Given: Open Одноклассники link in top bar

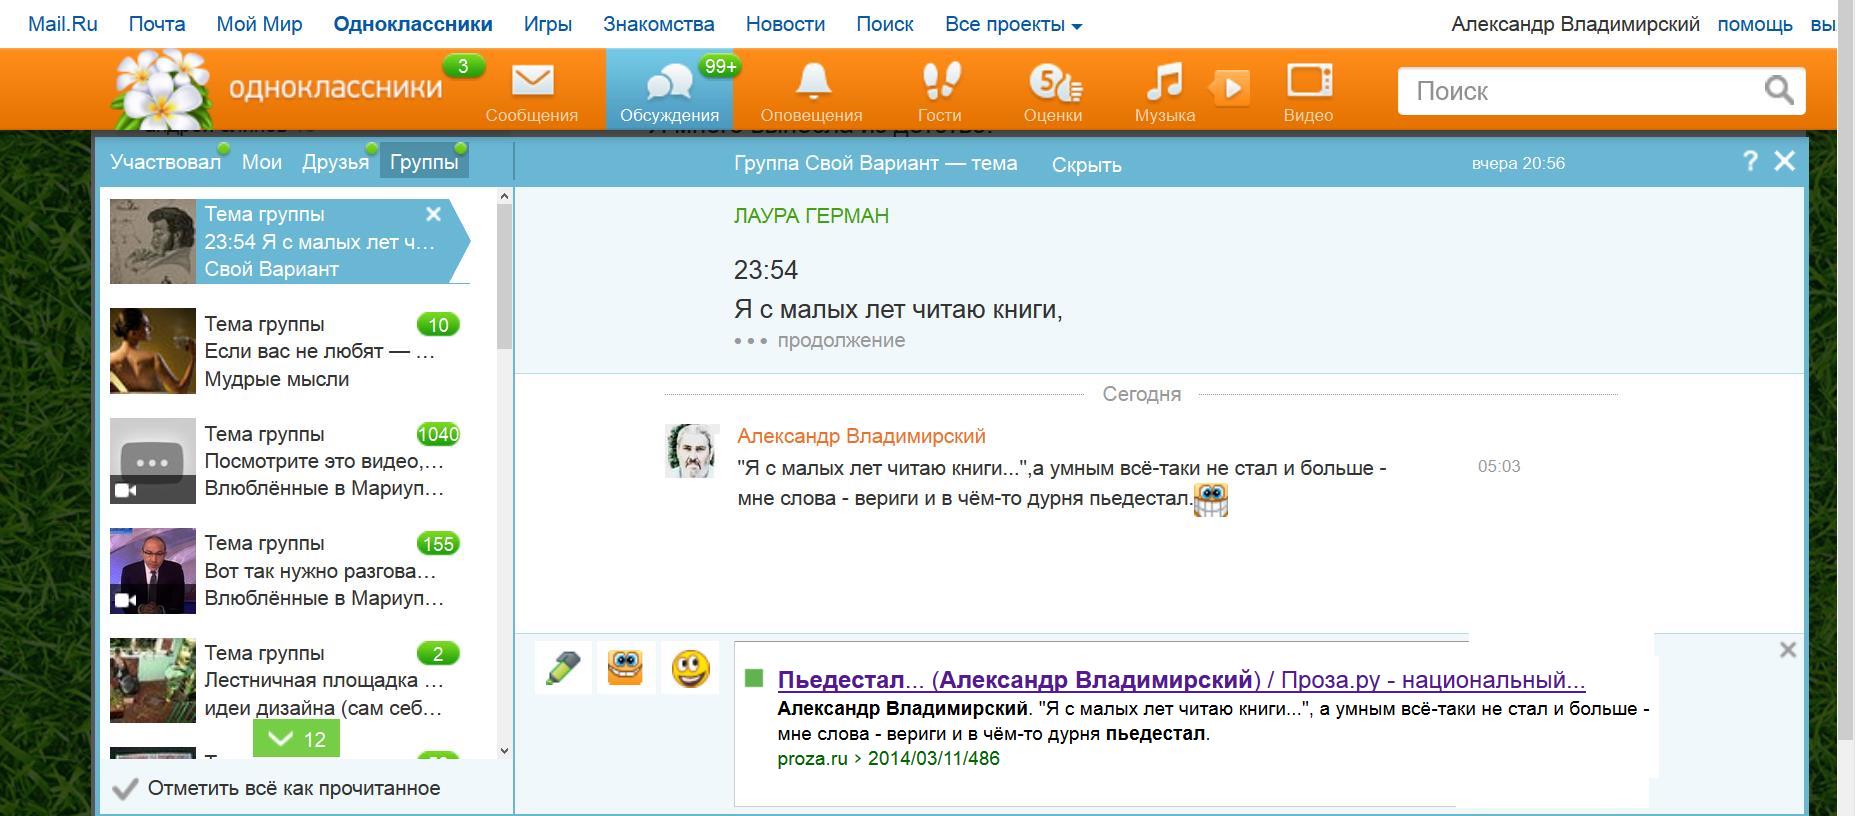Looking at the screenshot, I should point(413,24).
